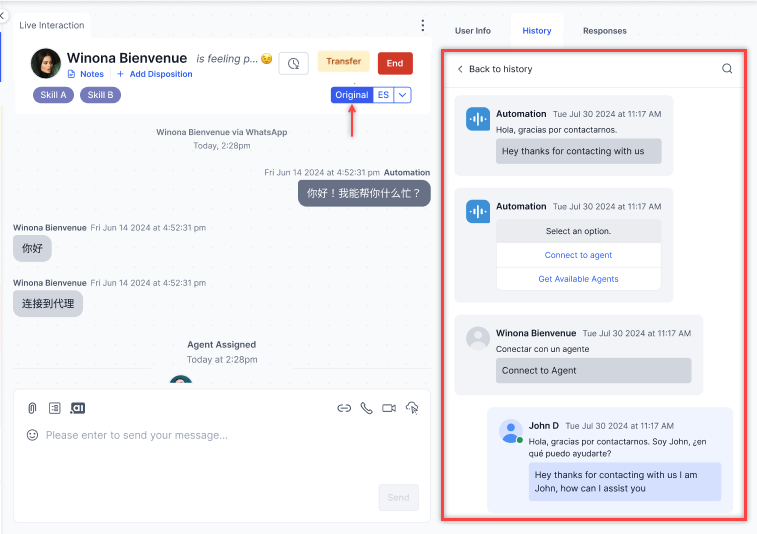Click the co-browse cloud cursor icon
Screen dimensions: 757x534
point(412,408)
